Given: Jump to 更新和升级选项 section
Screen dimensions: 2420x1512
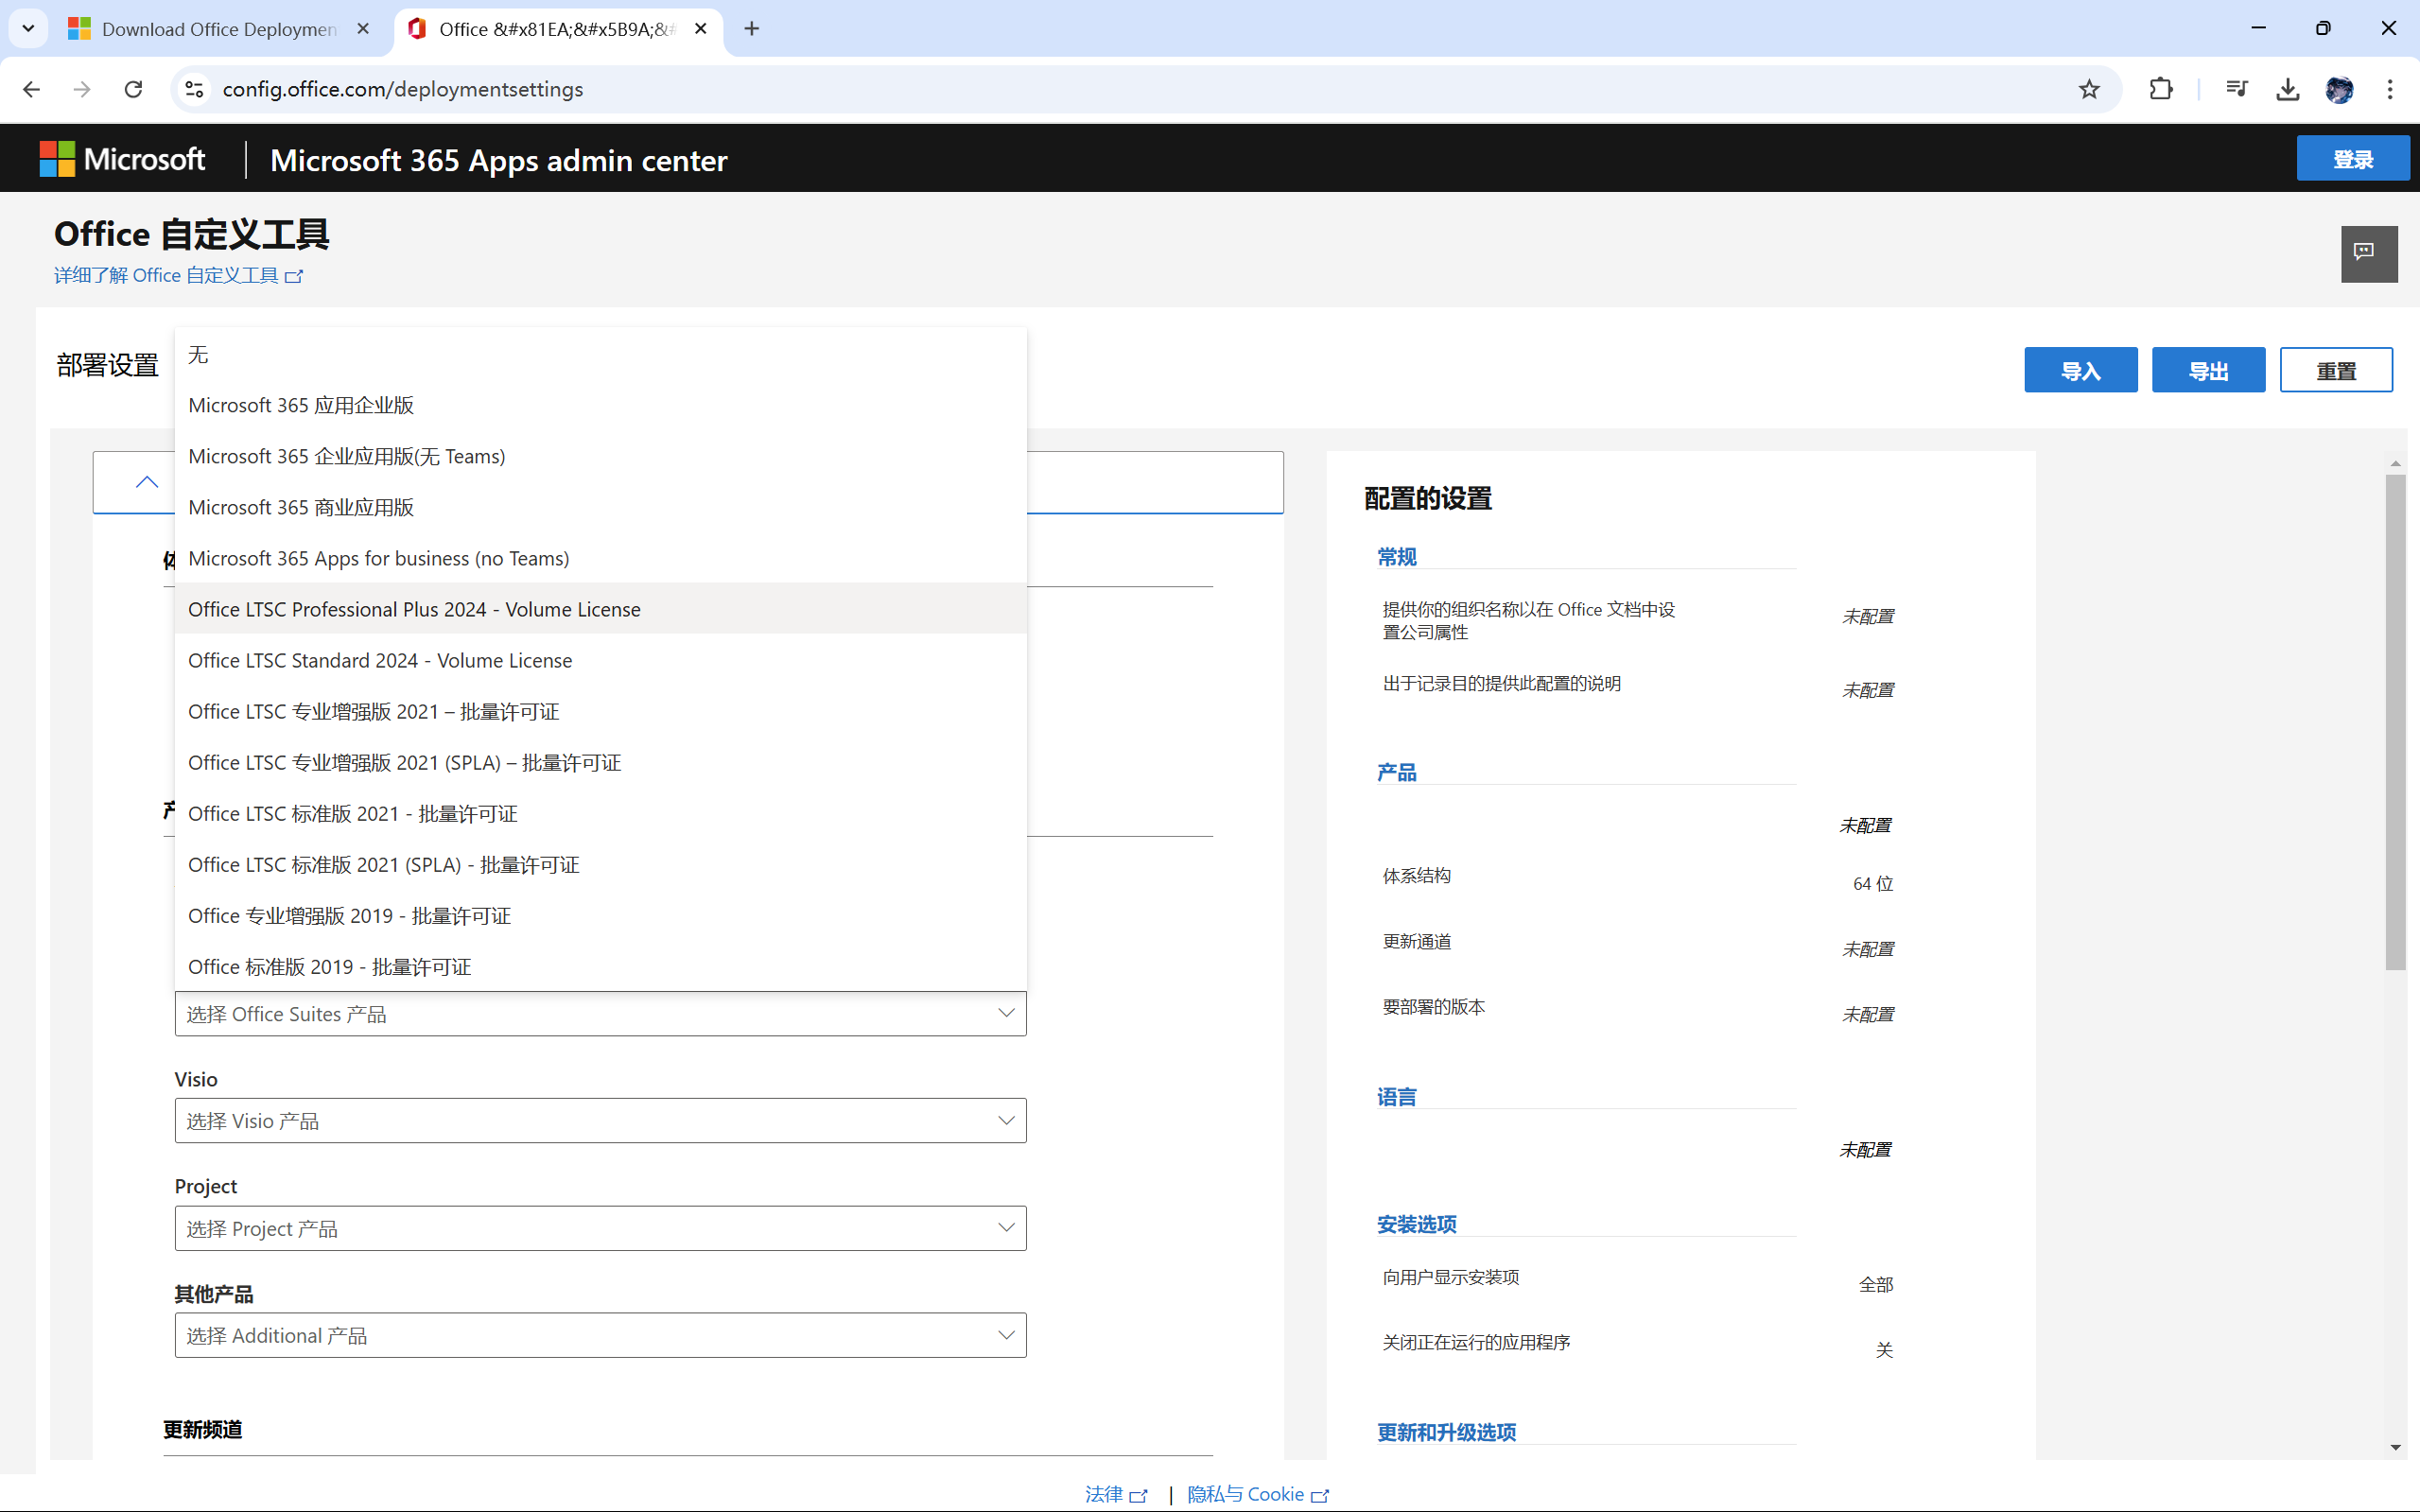Looking at the screenshot, I should (1447, 1432).
